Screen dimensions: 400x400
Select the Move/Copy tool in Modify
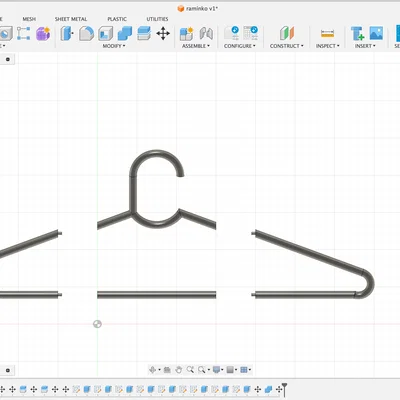tap(163, 34)
